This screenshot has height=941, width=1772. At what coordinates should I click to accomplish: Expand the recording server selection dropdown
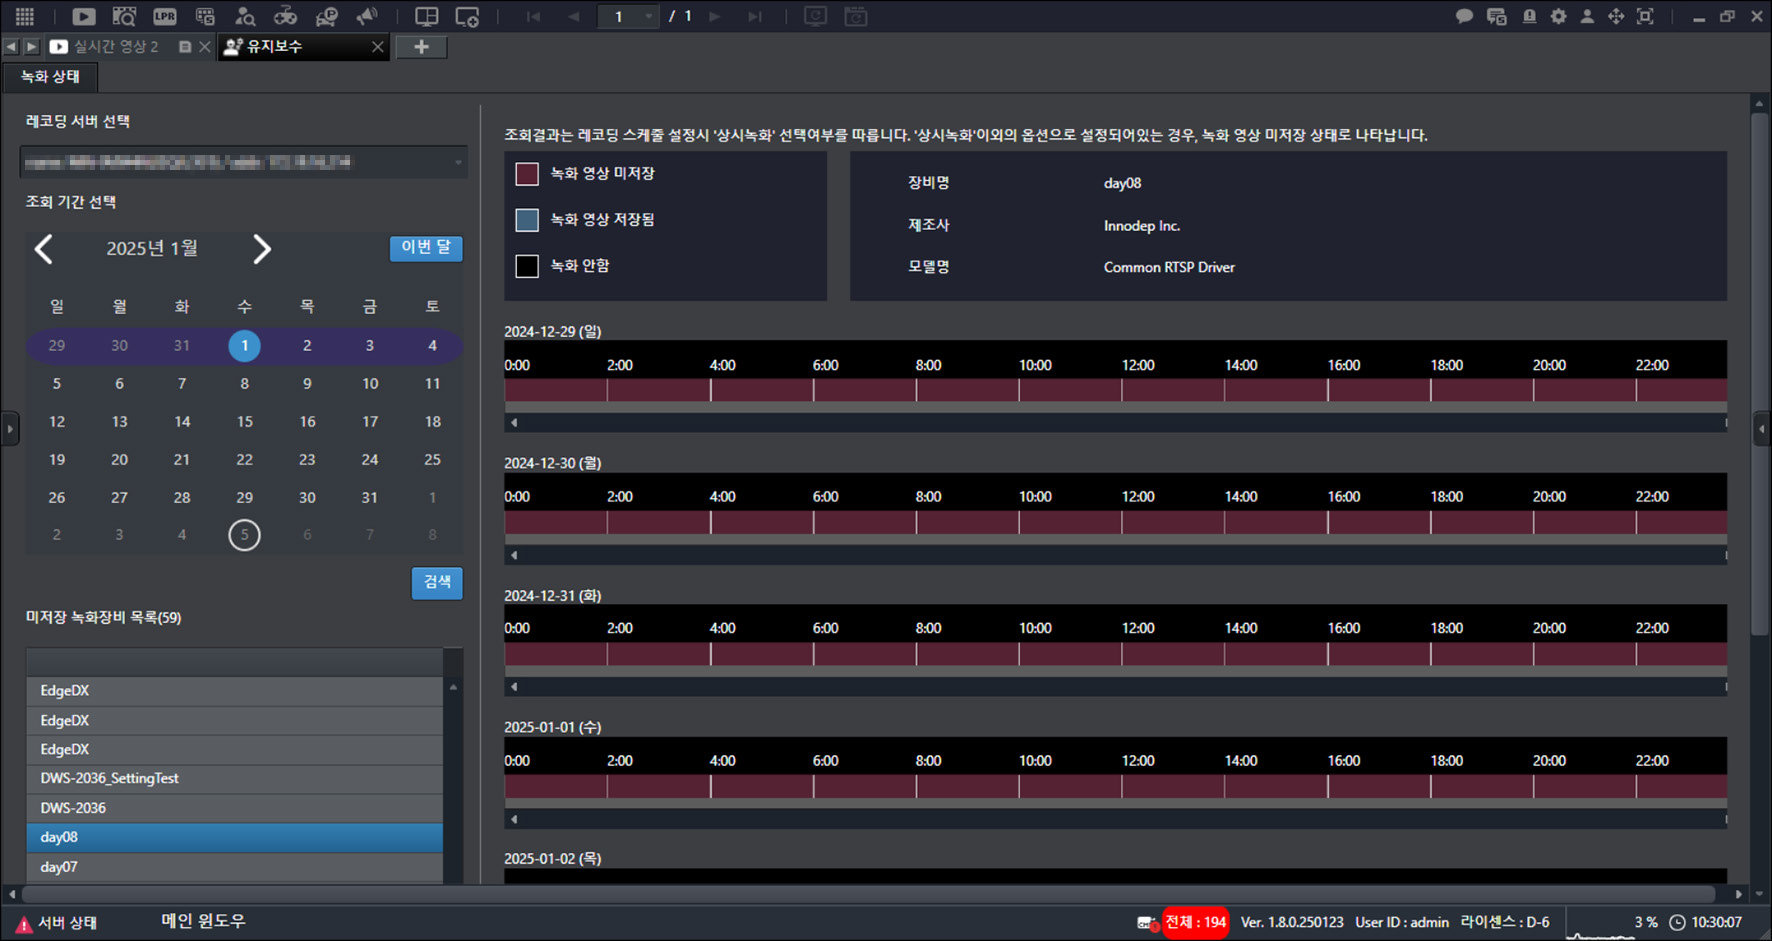click(x=244, y=162)
